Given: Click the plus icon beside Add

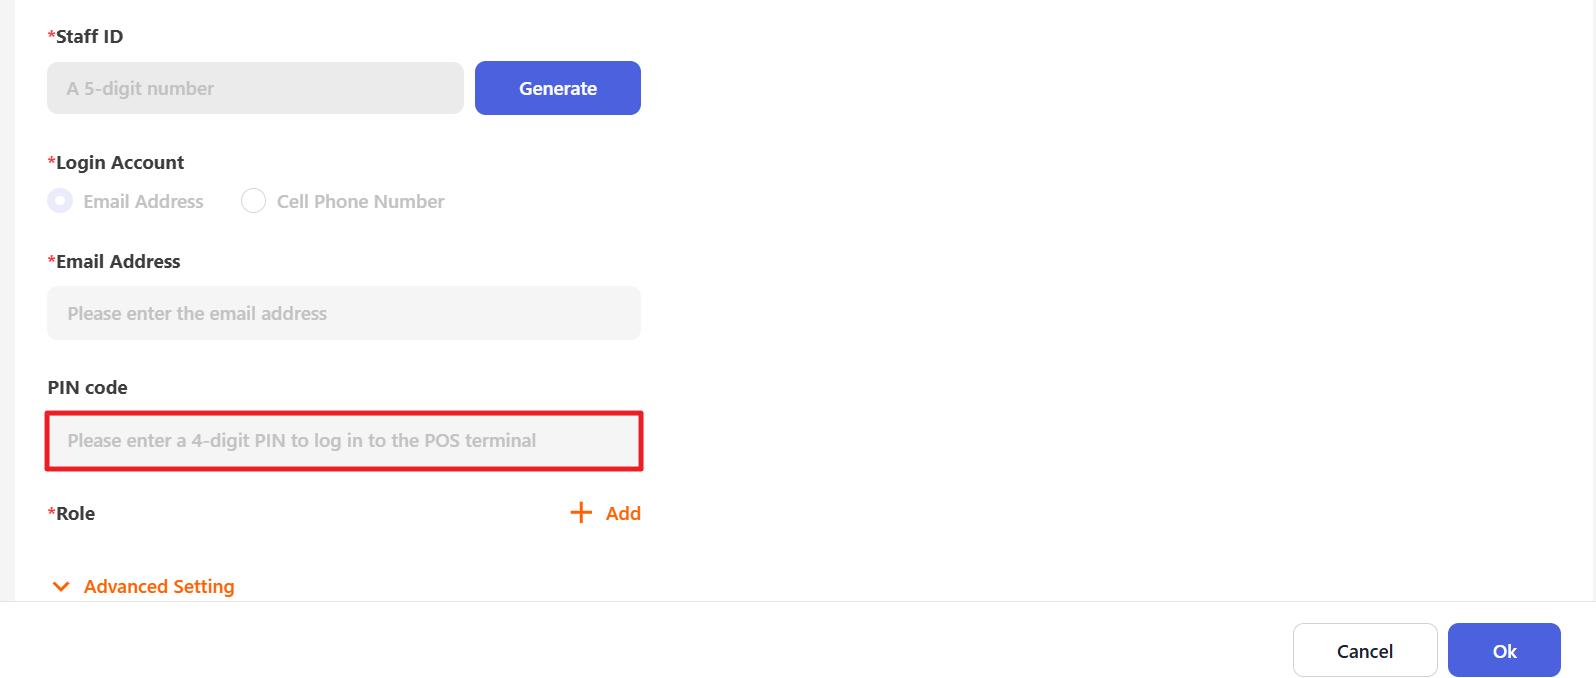Looking at the screenshot, I should [x=581, y=513].
